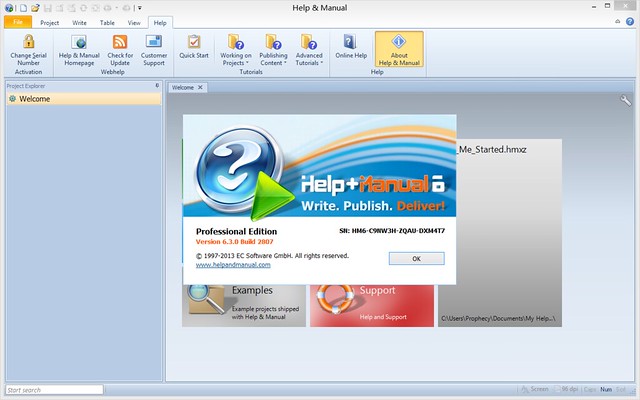This screenshot has height=400, width=640.
Task: Select the Help ribbon tab
Action: point(160,23)
